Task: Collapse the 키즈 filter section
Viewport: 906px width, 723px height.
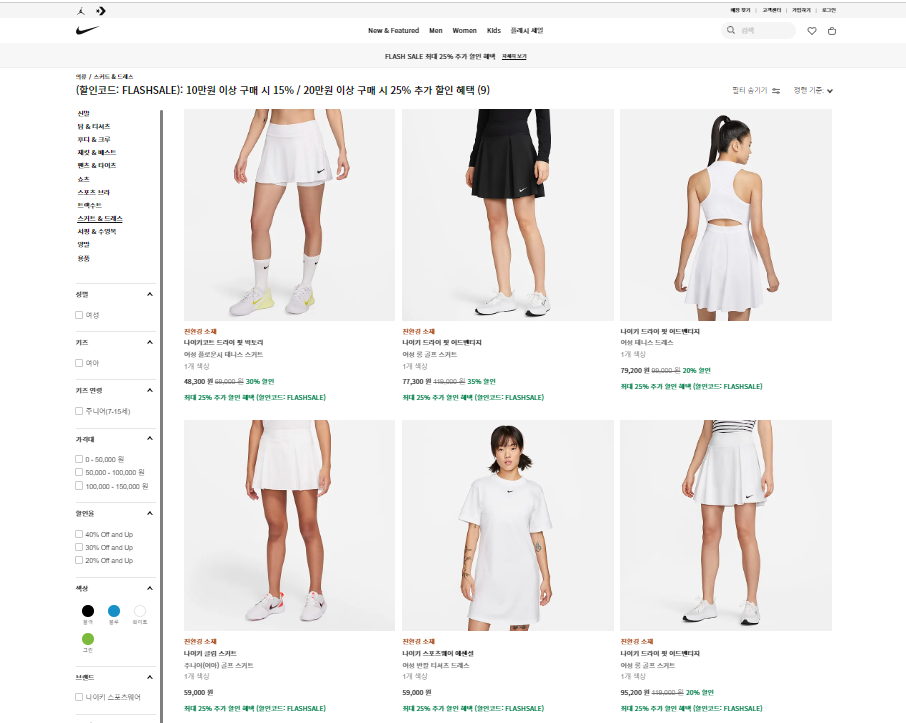Action: coord(150,342)
